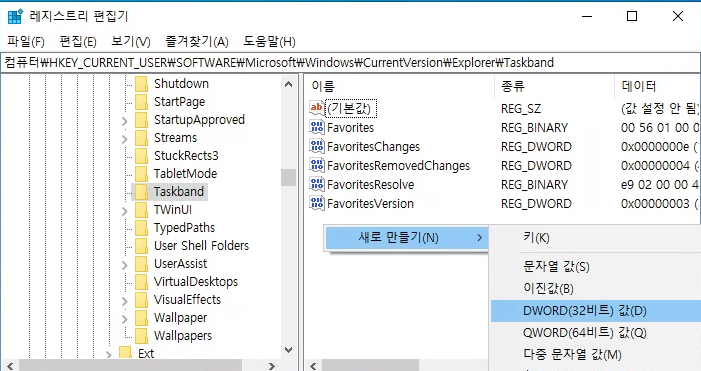The height and width of the screenshot is (371, 701).
Task: Expand the Streams key
Action: coord(125,139)
